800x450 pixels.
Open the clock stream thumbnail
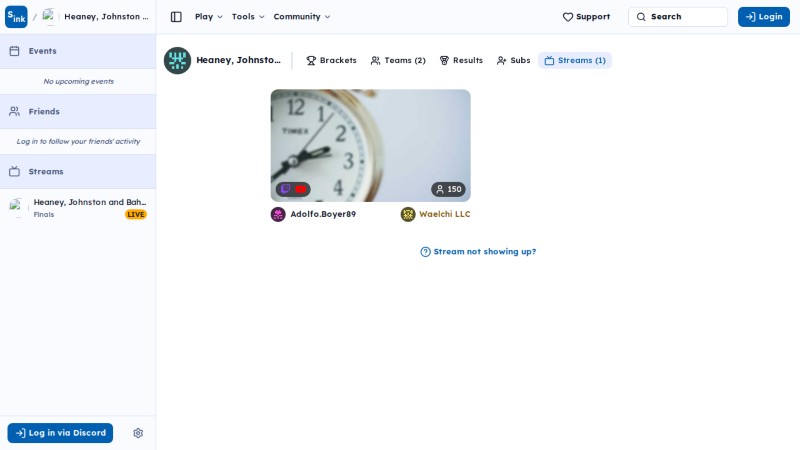click(370, 145)
